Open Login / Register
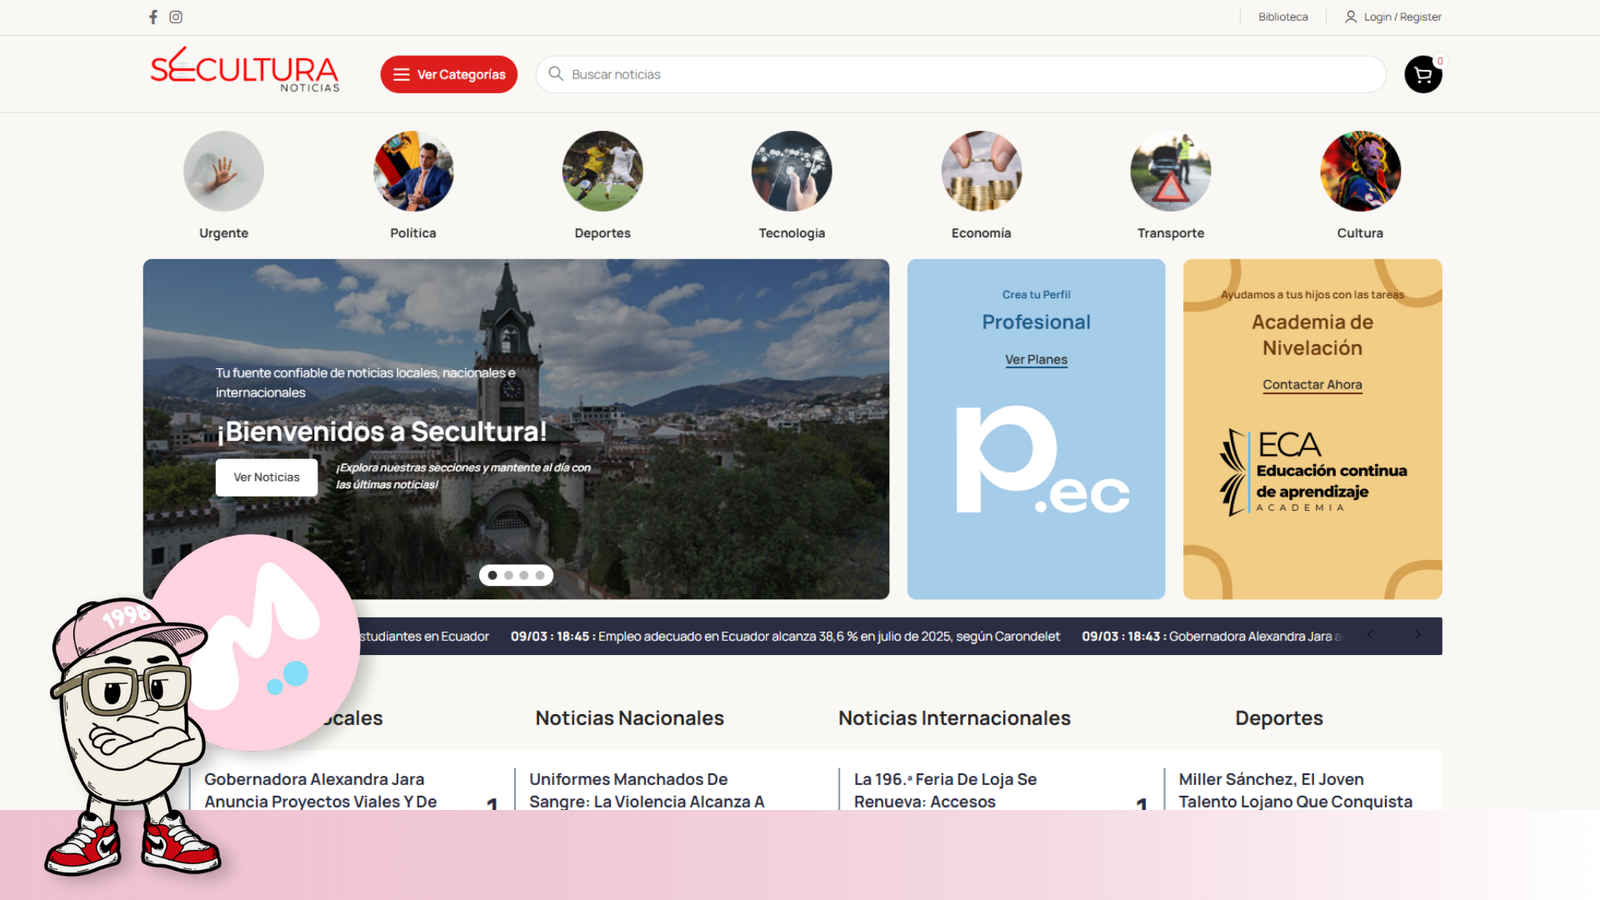The height and width of the screenshot is (900, 1600). (1393, 17)
